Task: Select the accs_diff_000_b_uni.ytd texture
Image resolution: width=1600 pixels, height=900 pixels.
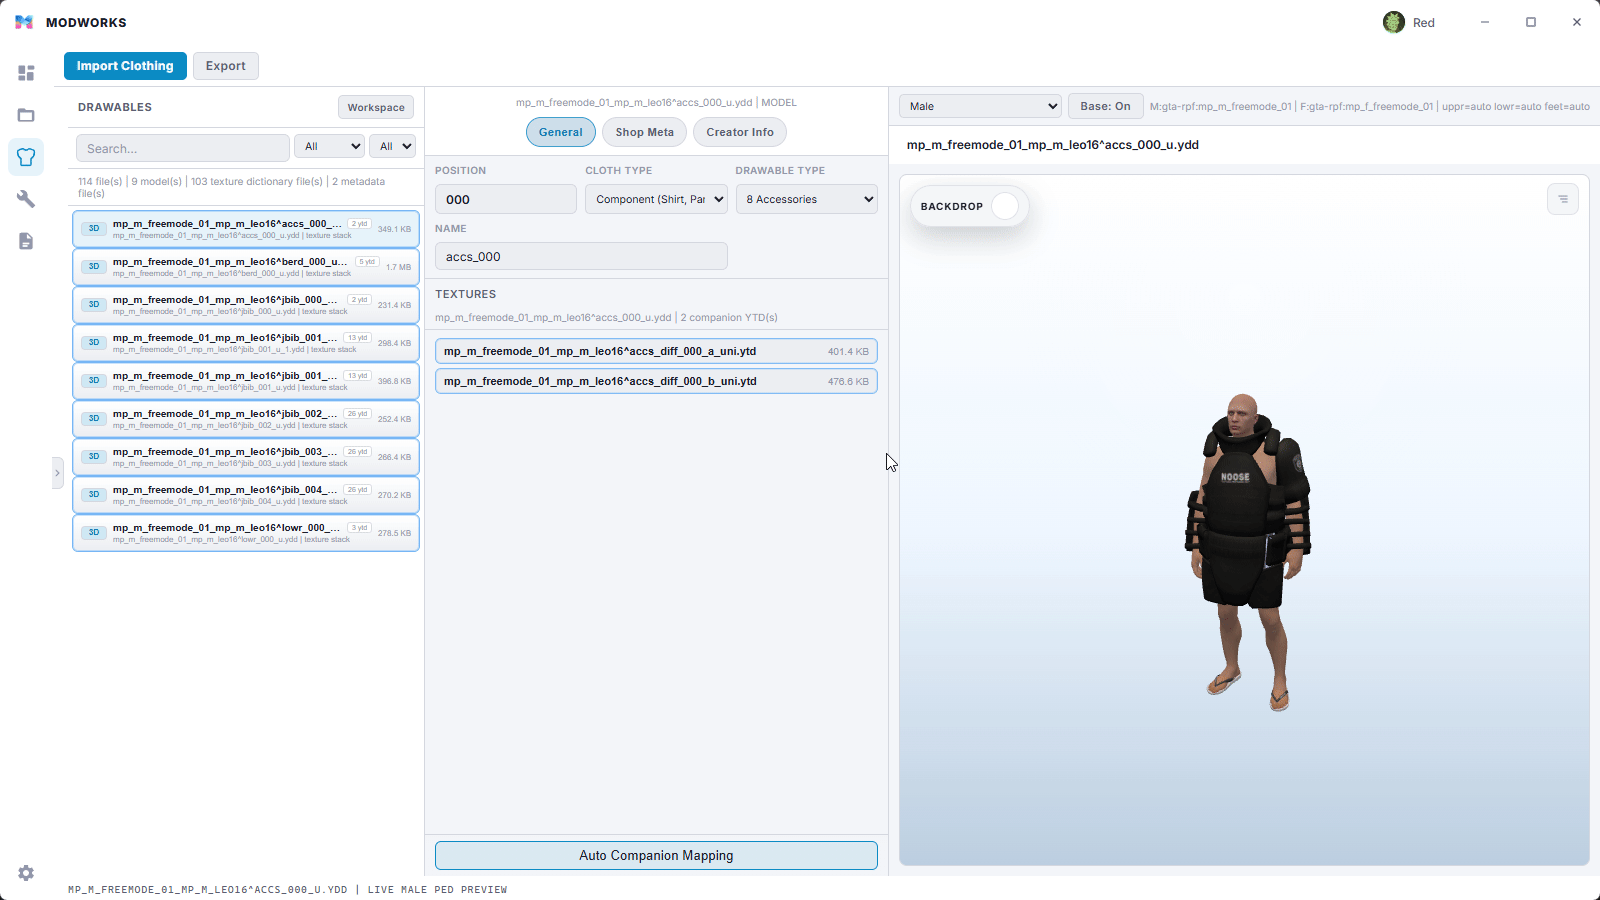Action: (656, 381)
